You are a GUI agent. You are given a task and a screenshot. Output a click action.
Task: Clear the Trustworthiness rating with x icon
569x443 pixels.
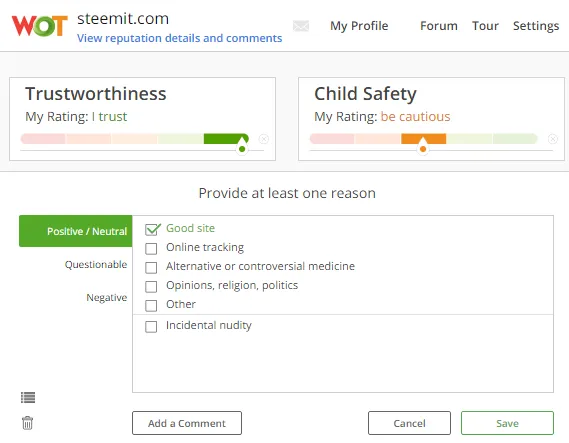[x=264, y=139]
